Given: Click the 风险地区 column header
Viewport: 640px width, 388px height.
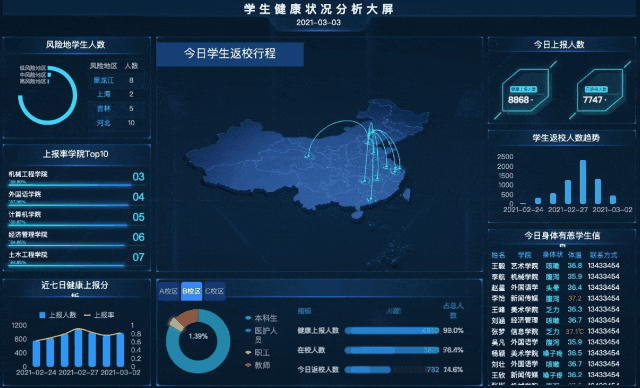Looking at the screenshot, I should pos(103,66).
